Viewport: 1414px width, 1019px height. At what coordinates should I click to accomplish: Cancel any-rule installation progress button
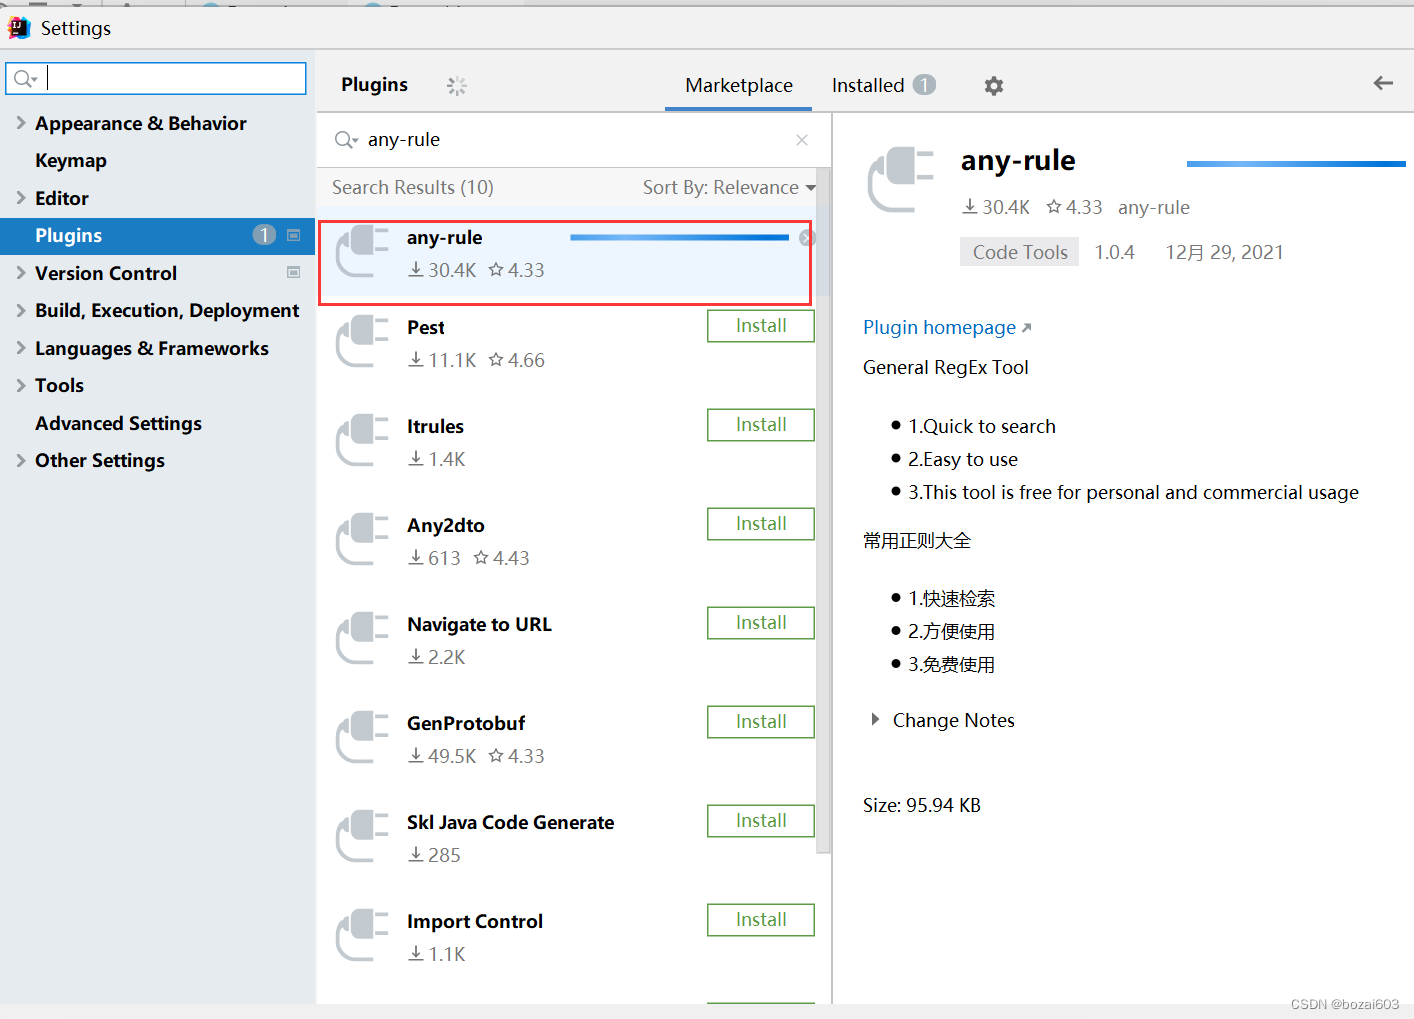(x=807, y=238)
